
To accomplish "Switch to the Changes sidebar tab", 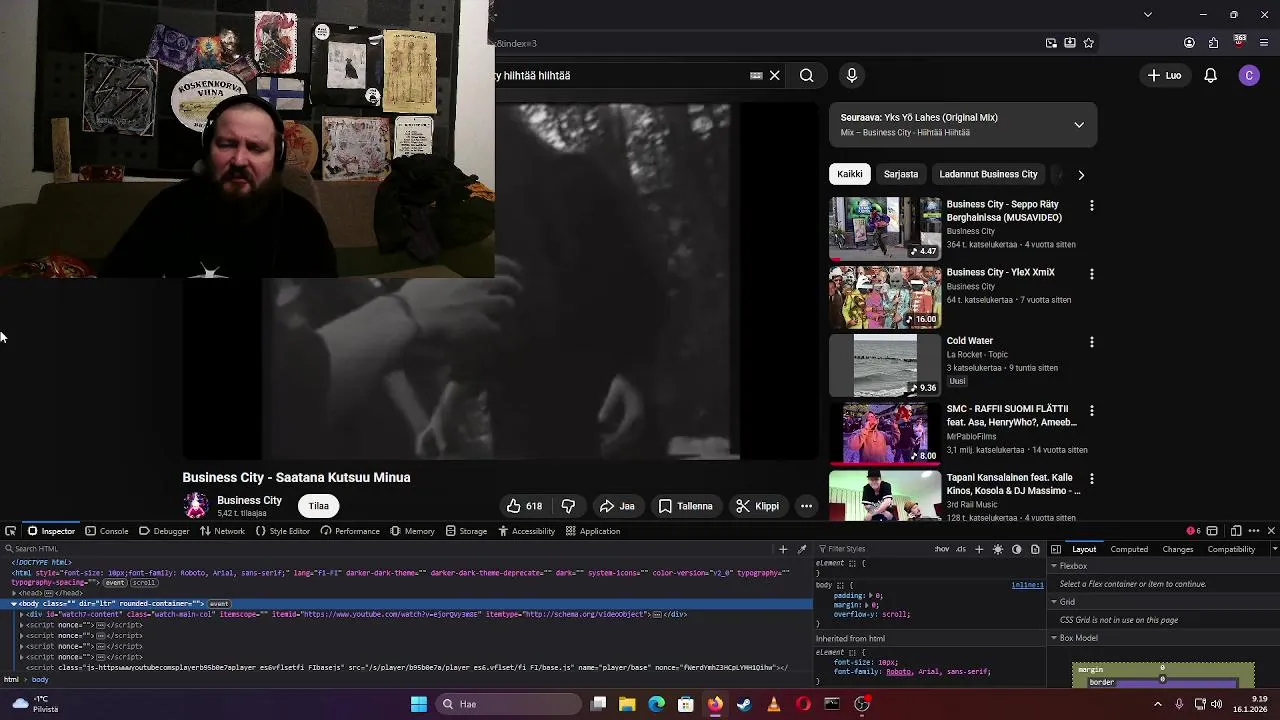I will (1177, 549).
